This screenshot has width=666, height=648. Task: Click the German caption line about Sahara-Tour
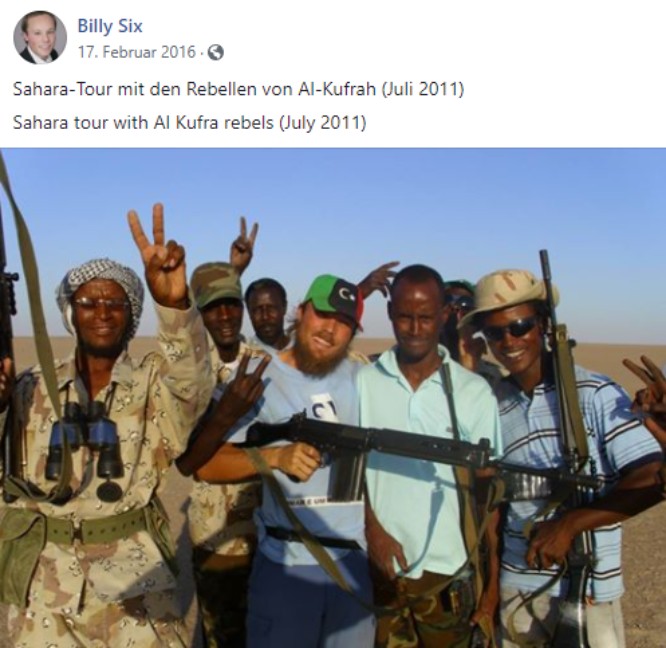tap(238, 89)
